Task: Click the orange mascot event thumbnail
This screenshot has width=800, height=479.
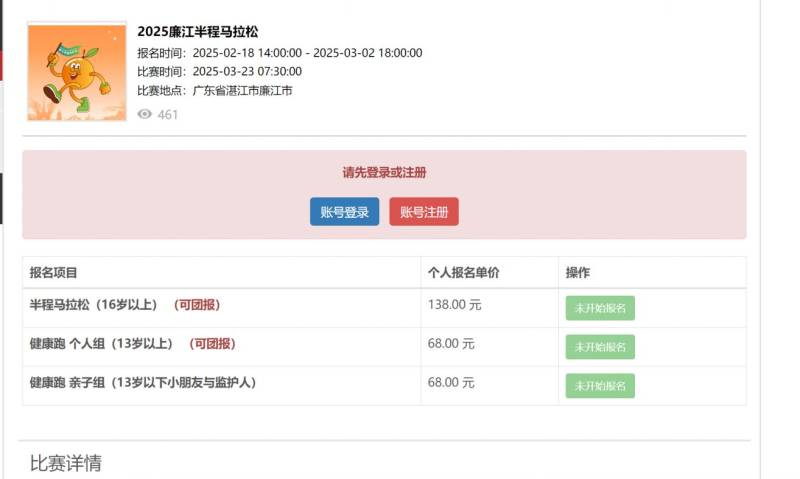Action: click(x=77, y=71)
